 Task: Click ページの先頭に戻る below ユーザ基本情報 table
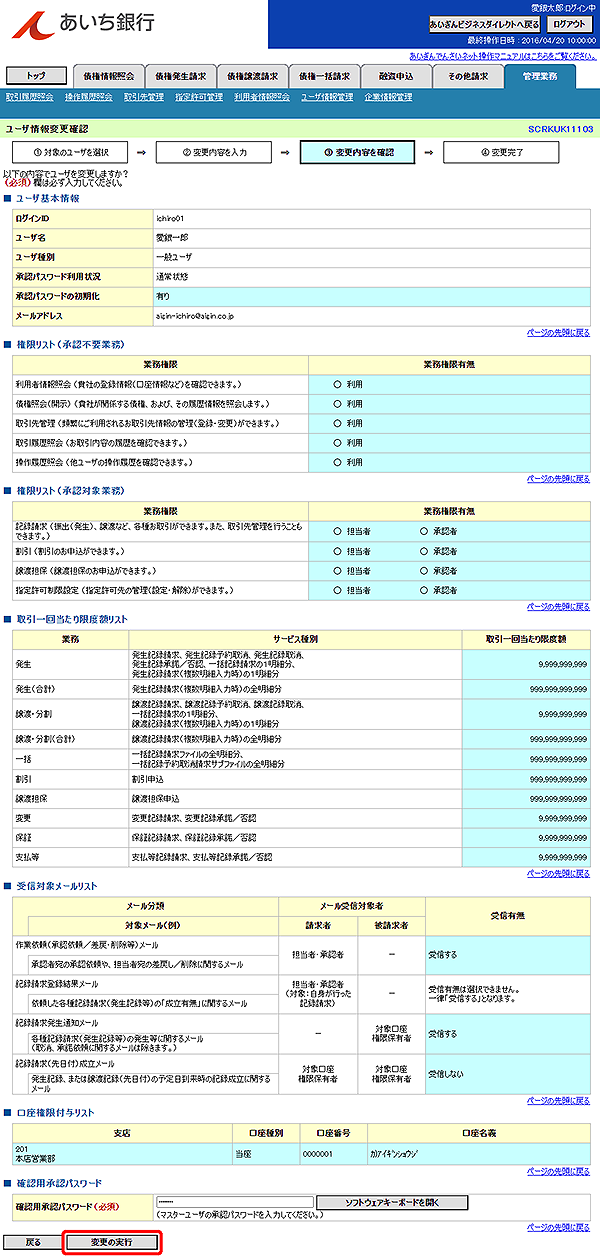[558, 332]
